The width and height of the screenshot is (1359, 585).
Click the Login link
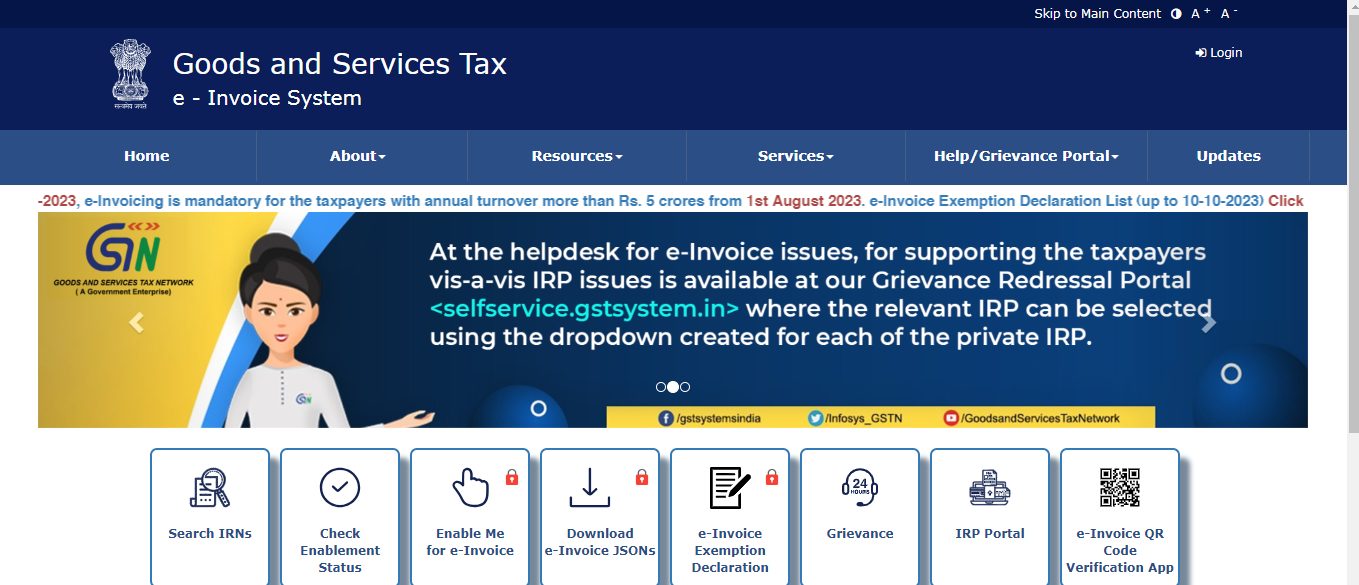1219,53
